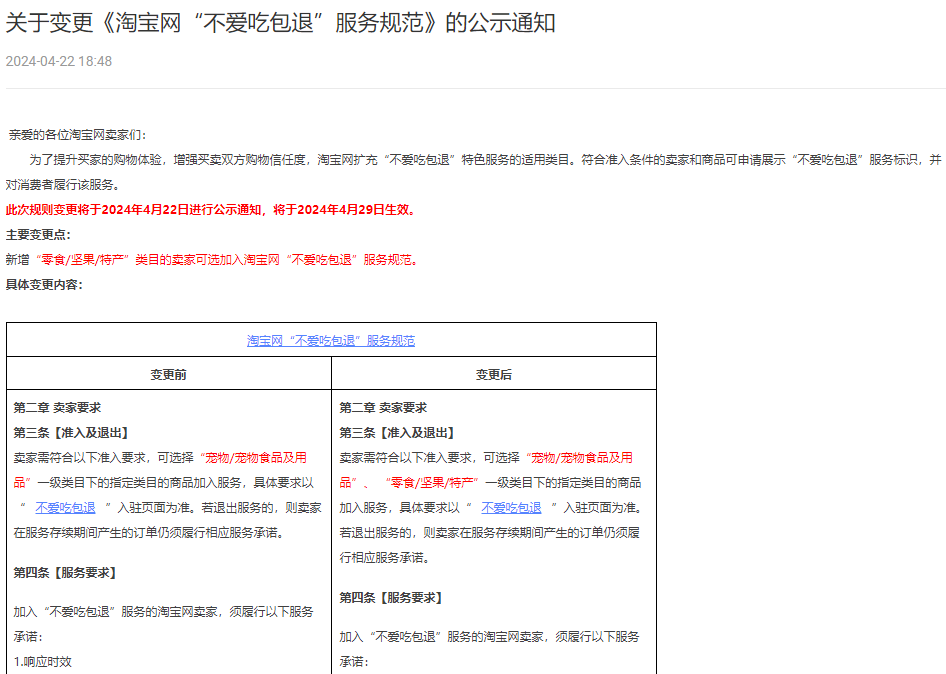Click the 具体变更内容 heading
The width and height of the screenshot is (946, 674).
coord(44,285)
